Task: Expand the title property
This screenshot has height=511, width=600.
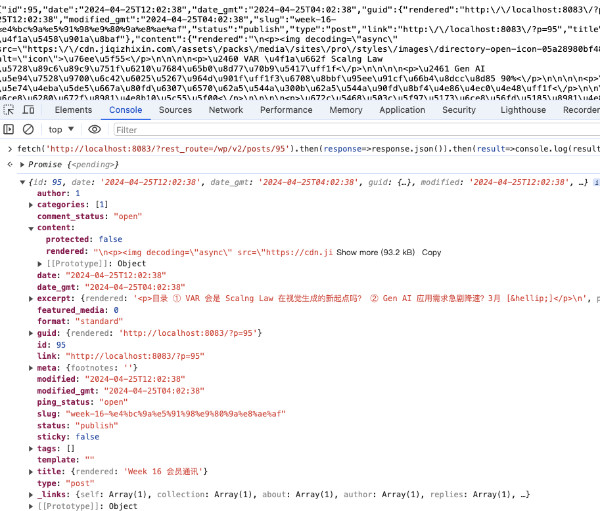Action: point(31,472)
